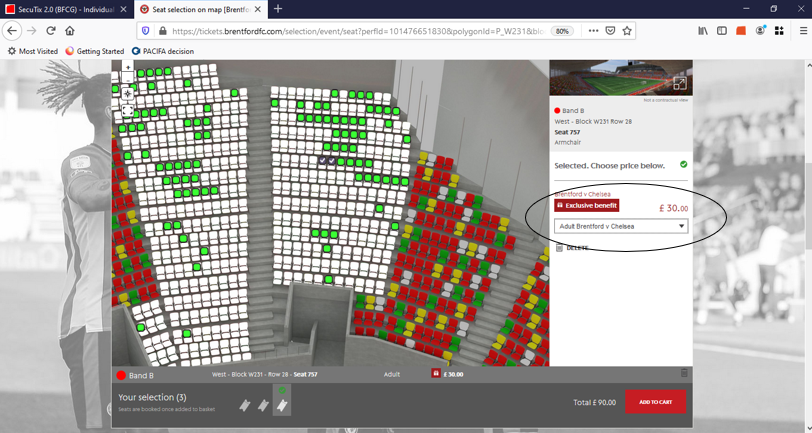Open the Getting Started bookmark

tap(95, 51)
